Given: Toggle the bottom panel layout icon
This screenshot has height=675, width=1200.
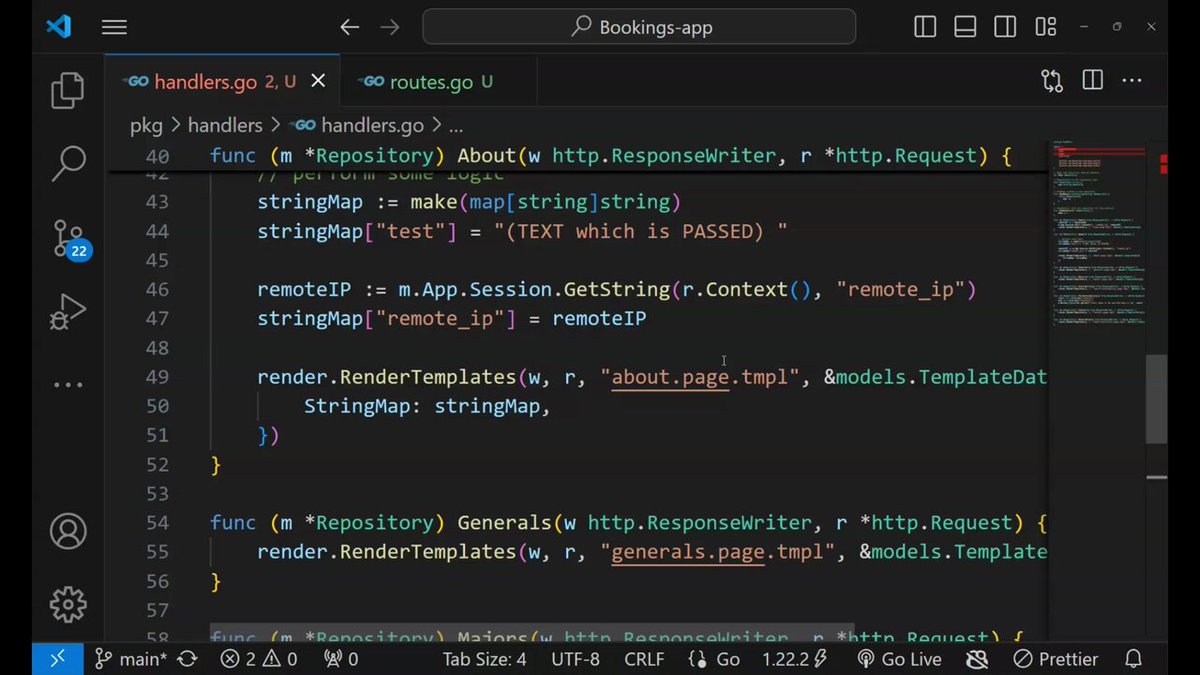Looking at the screenshot, I should pos(965,27).
